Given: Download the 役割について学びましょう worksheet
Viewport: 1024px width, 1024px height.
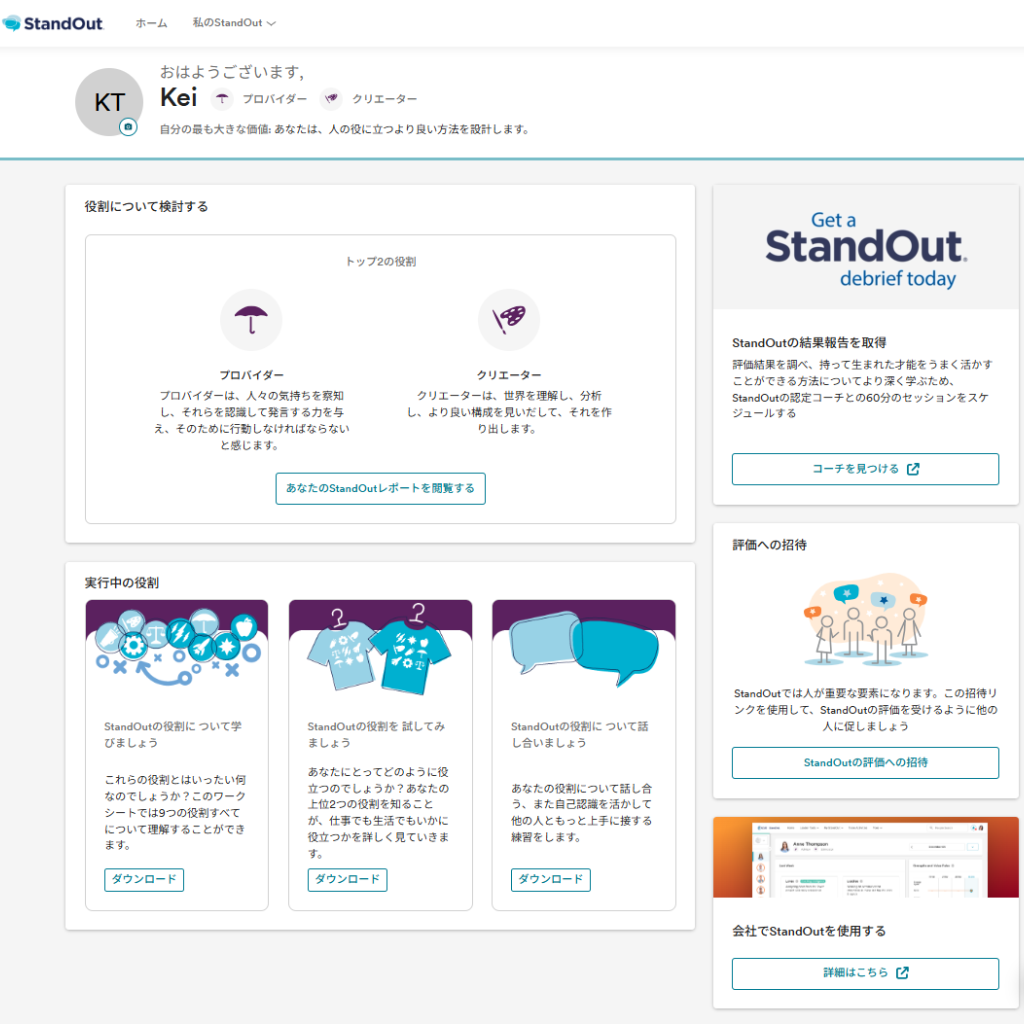Looking at the screenshot, I should 144,880.
